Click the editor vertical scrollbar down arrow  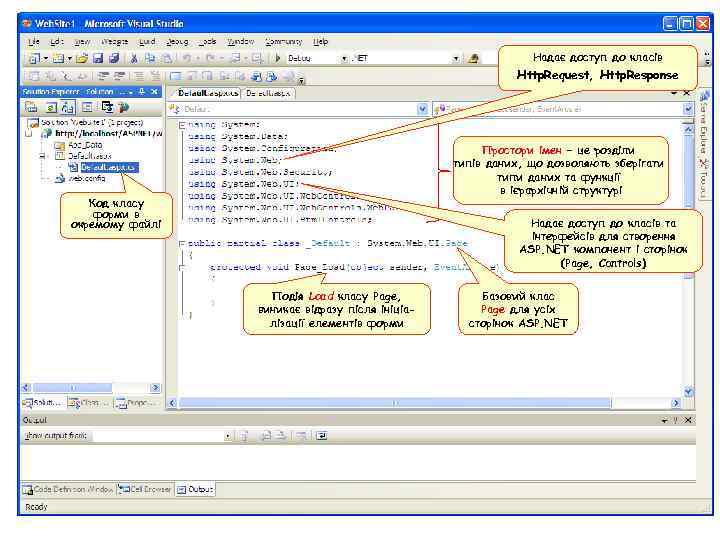(688, 392)
